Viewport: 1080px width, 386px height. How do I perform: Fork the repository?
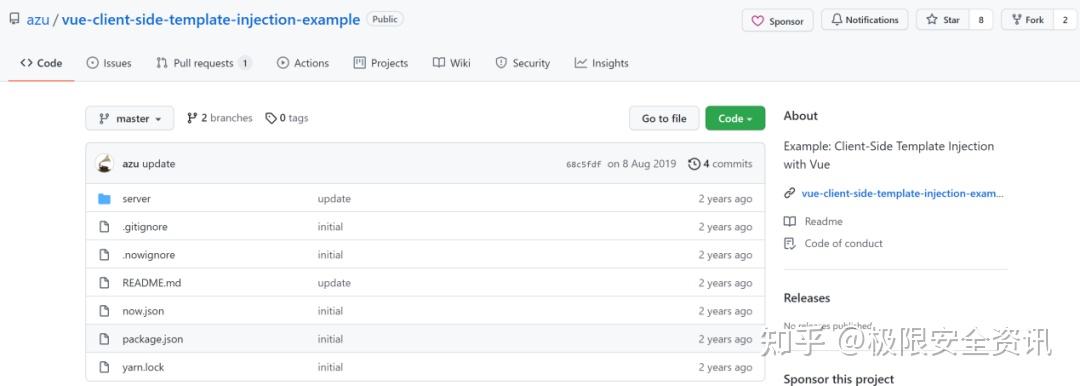(1027, 20)
